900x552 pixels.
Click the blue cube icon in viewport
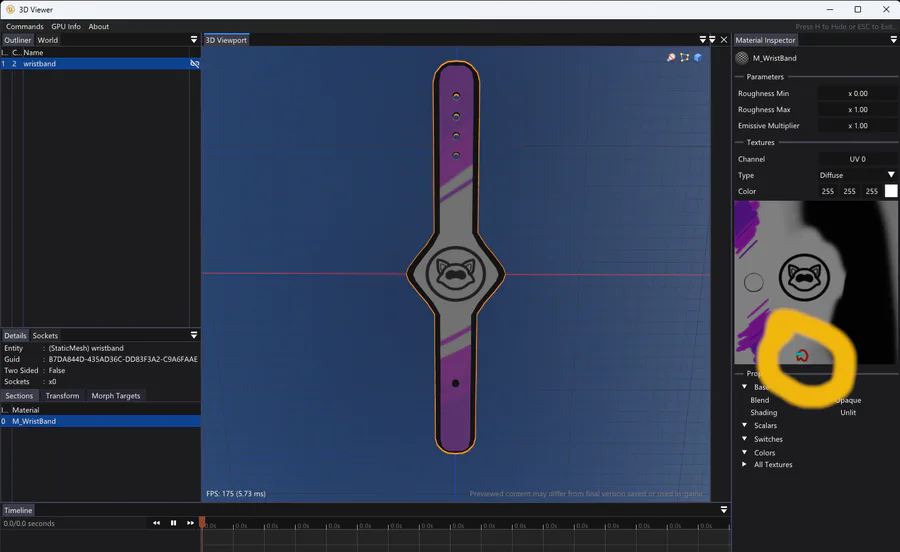point(698,57)
